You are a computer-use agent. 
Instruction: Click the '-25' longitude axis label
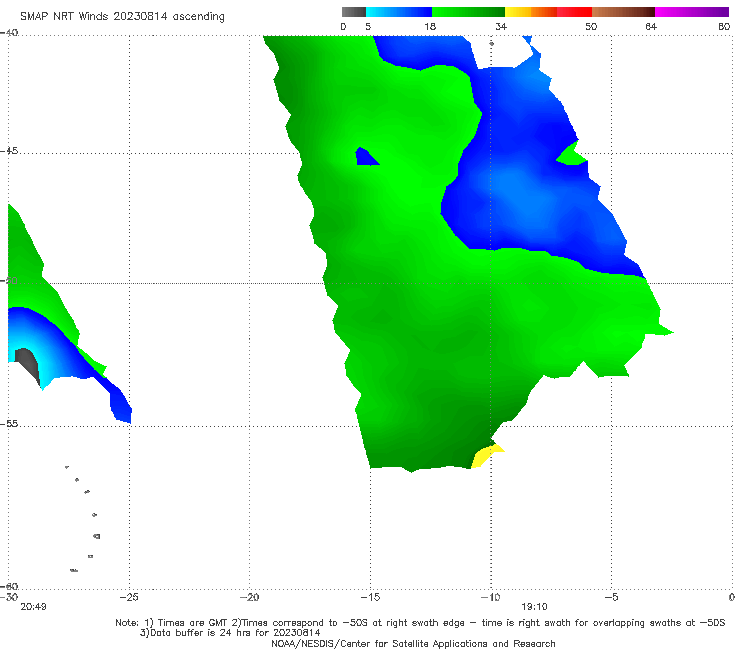[x=129, y=597]
